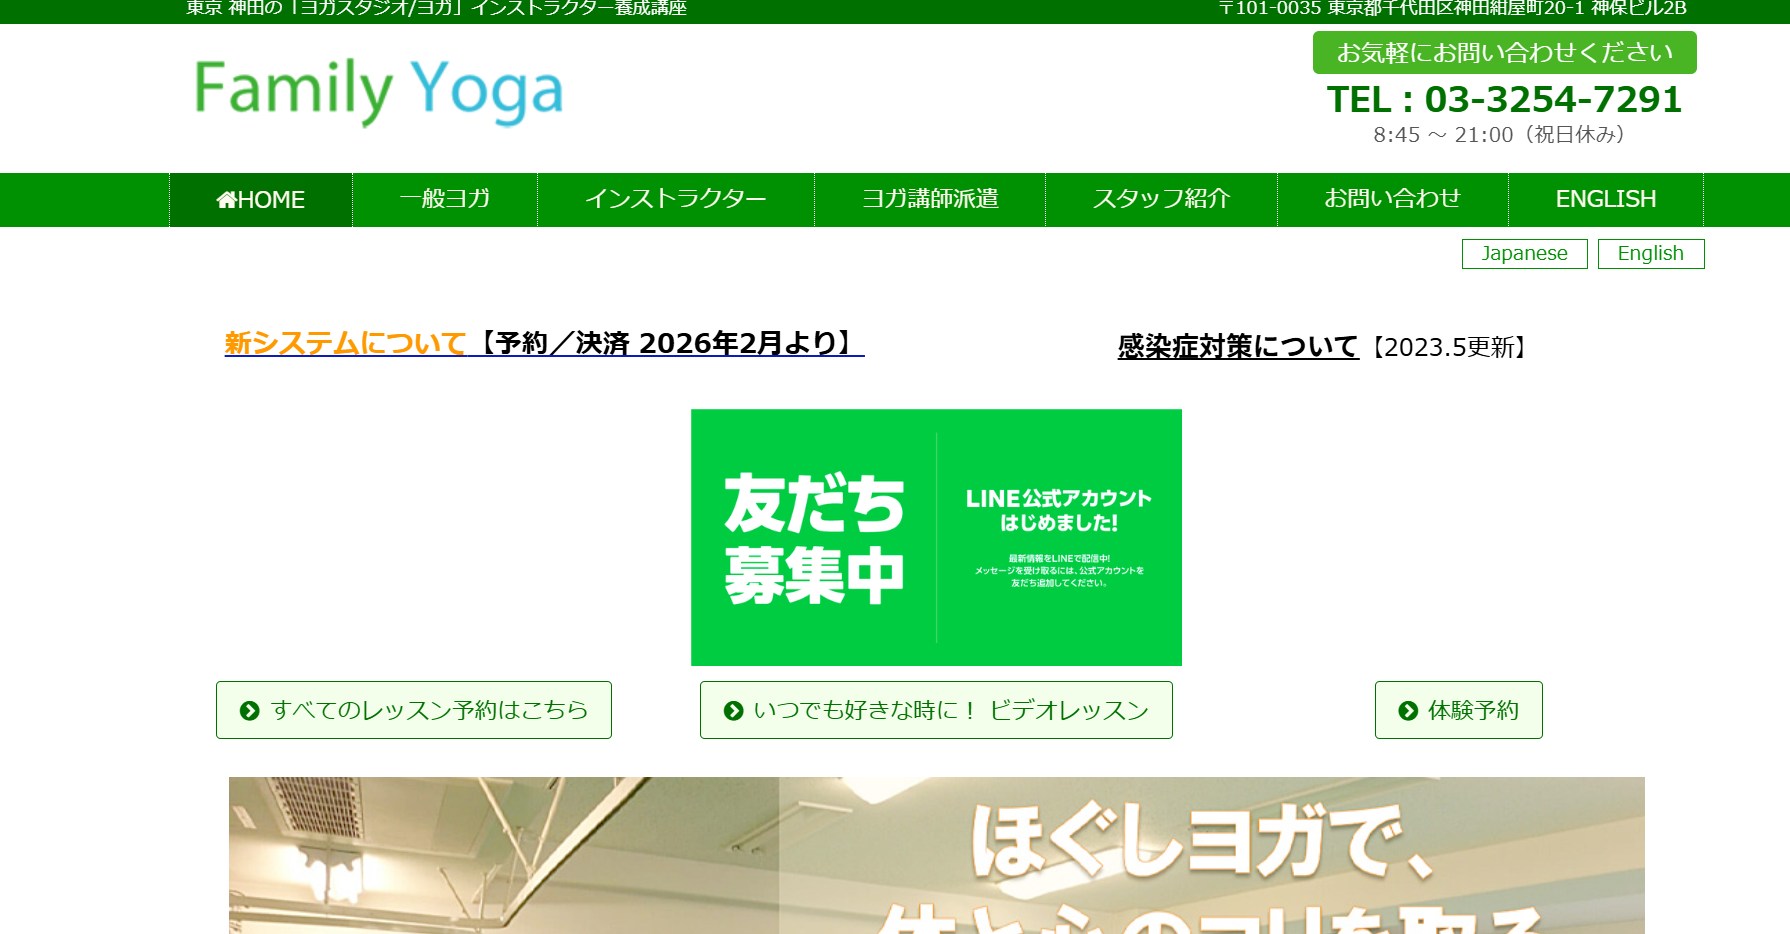Open お問い合わせ navigation item
This screenshot has height=934, width=1790.
pos(1392,199)
